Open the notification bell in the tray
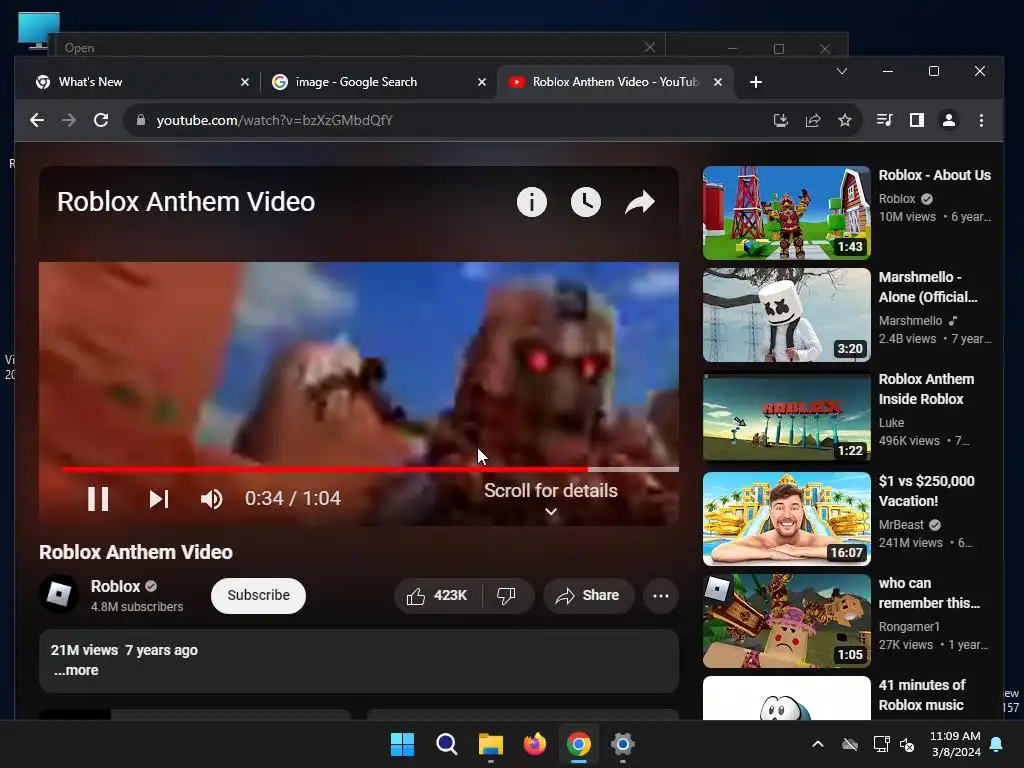1024x768 pixels. (x=997, y=744)
